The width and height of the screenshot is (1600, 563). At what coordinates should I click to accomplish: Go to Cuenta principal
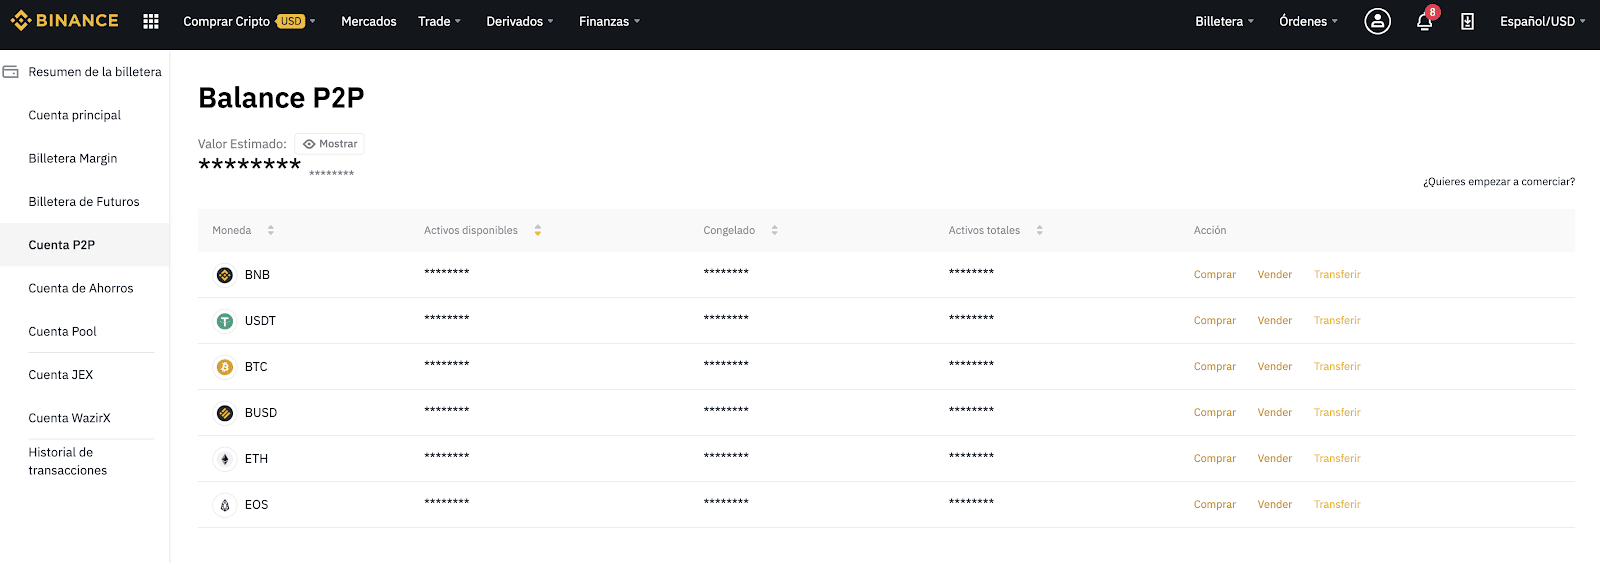[x=75, y=115]
